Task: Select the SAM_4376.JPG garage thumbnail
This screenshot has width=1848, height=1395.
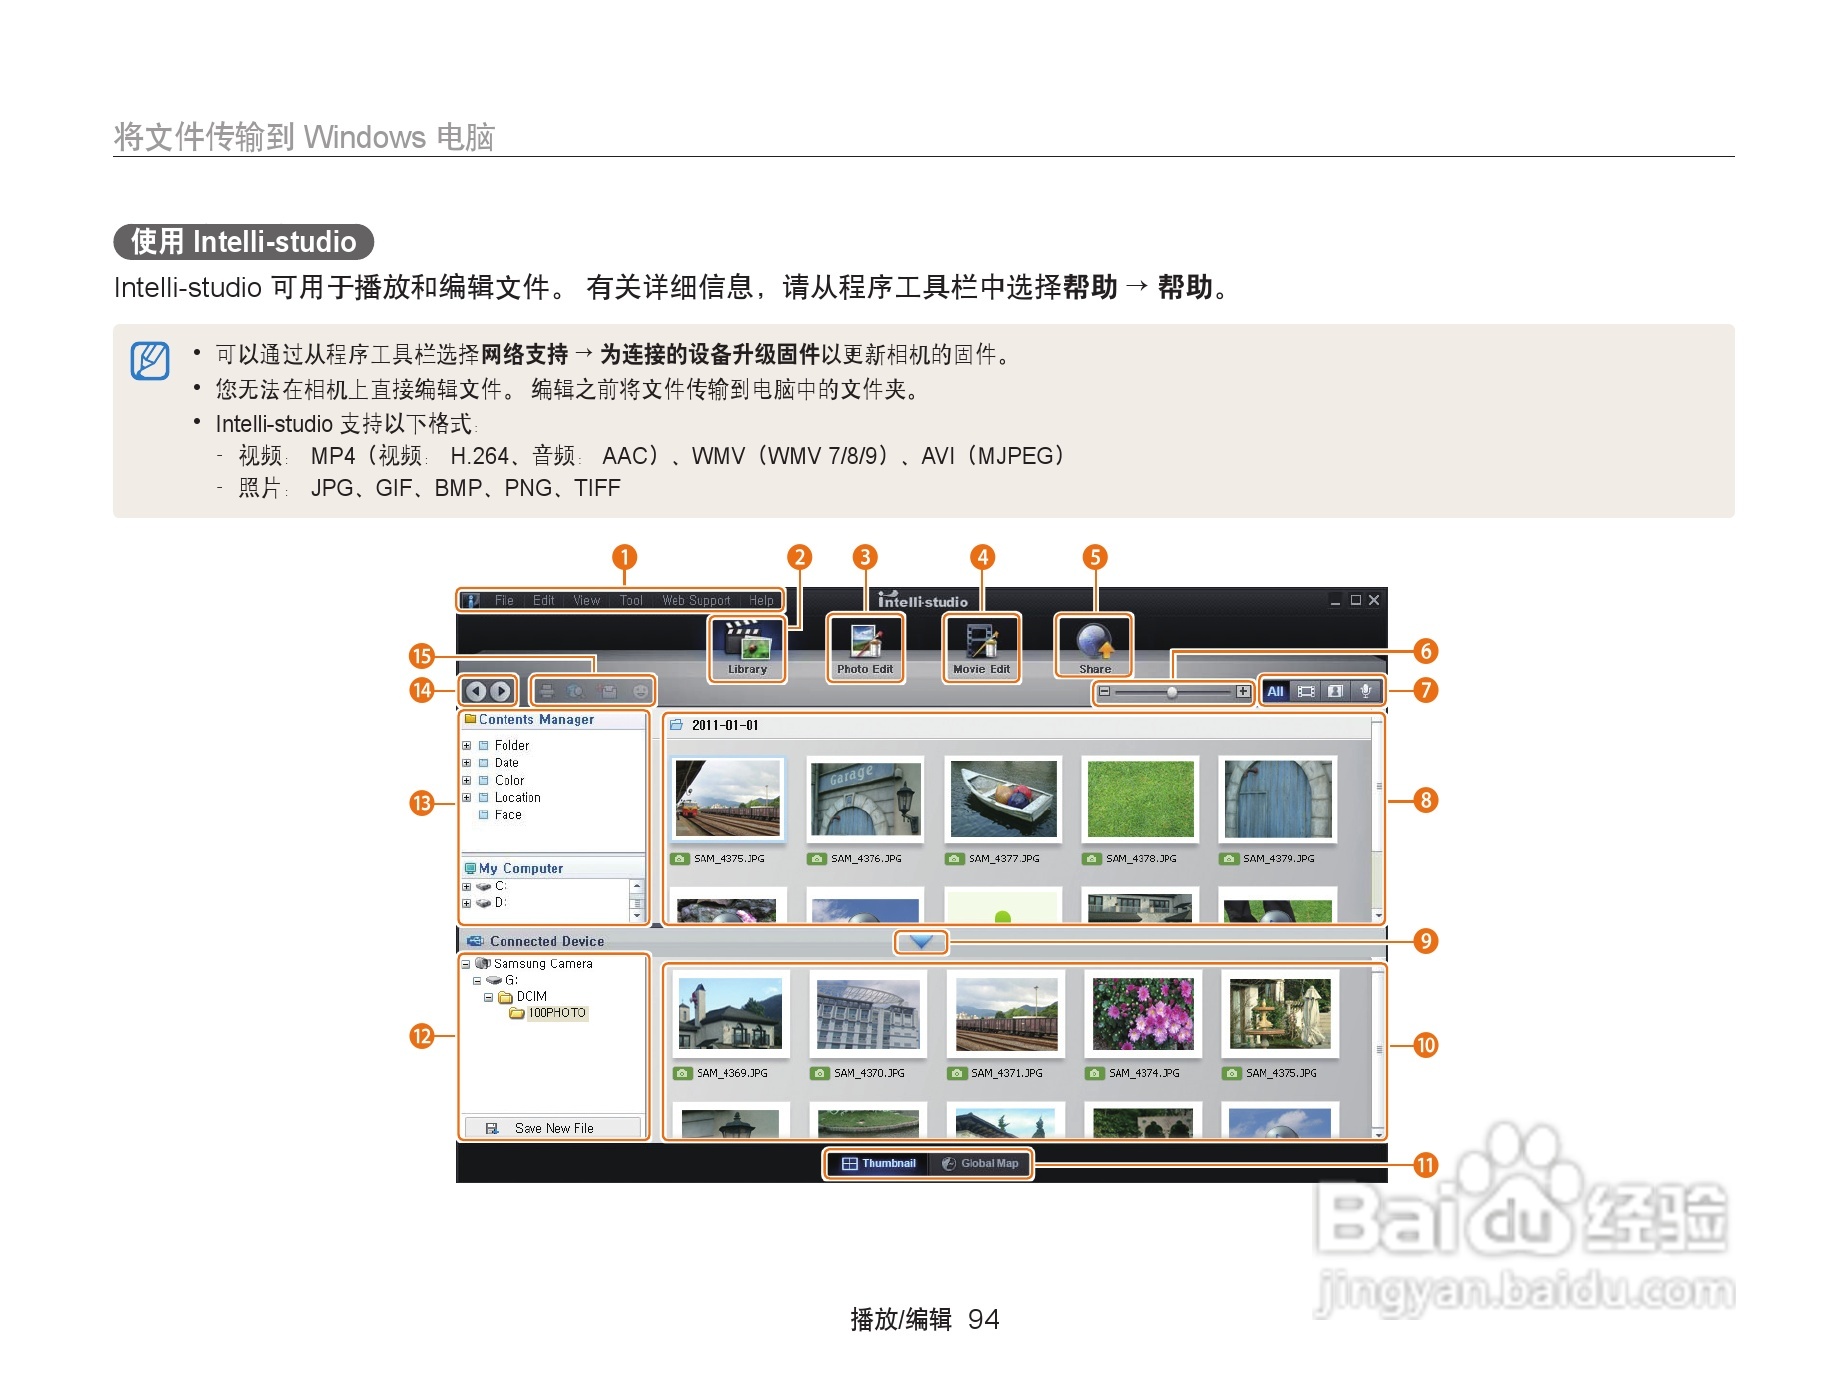Action: click(x=865, y=798)
